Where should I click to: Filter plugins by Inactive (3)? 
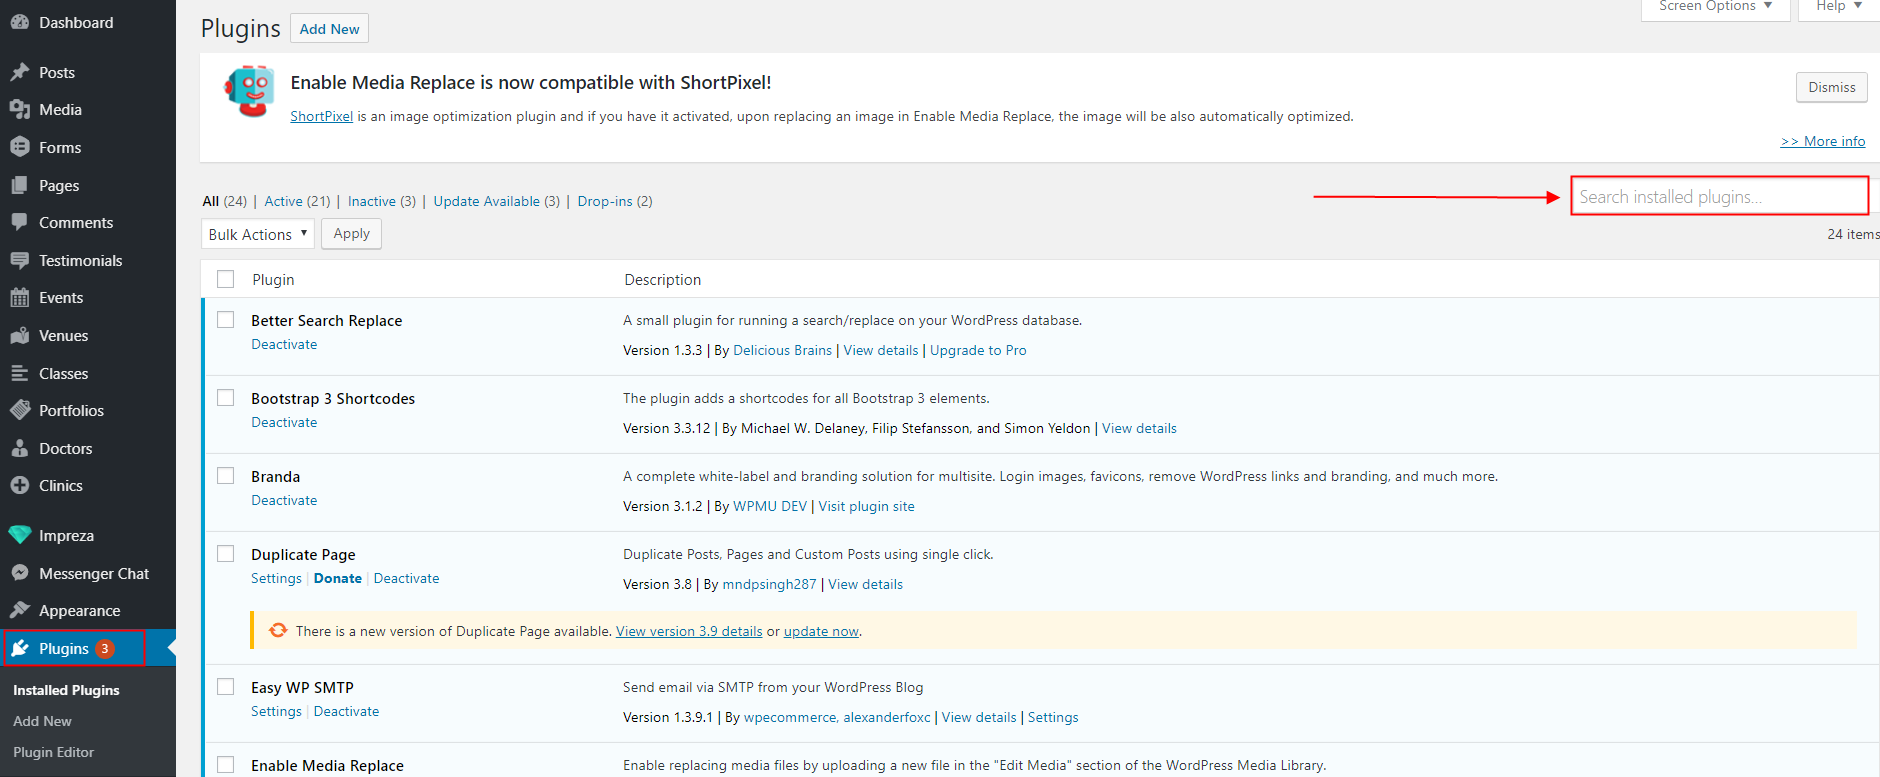(382, 201)
